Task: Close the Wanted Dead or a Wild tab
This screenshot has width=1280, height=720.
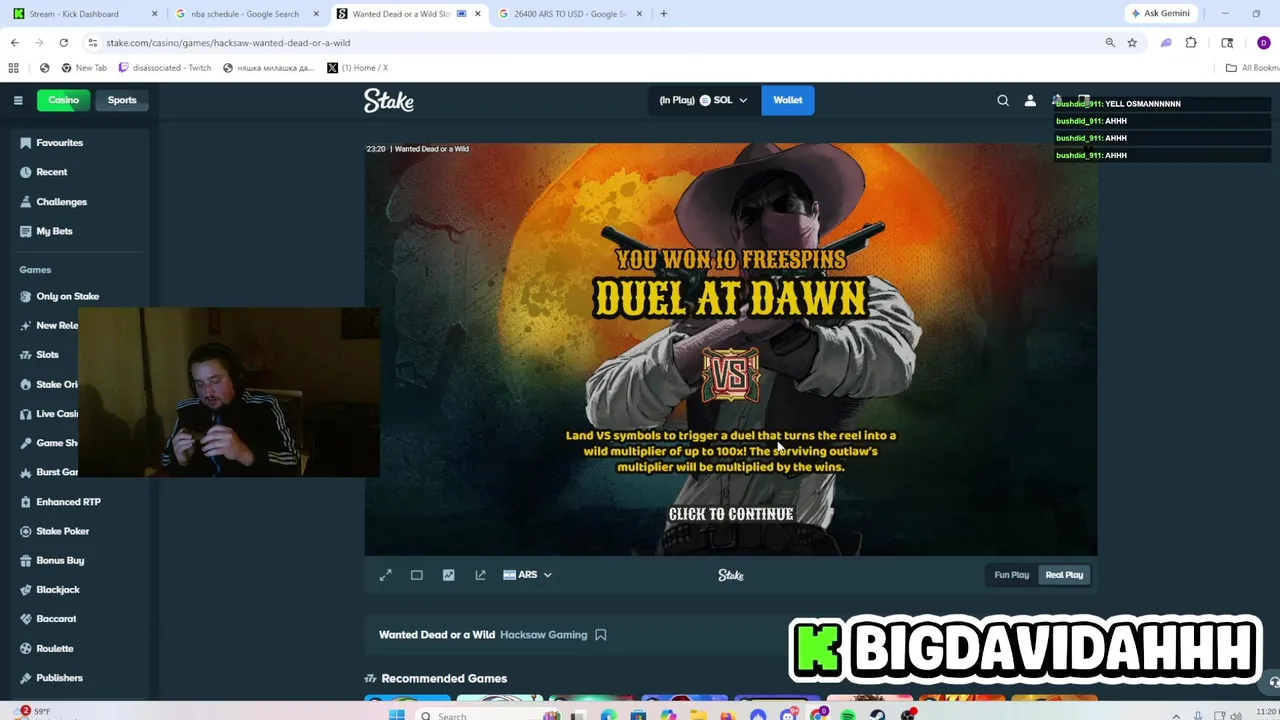Action: click(477, 14)
